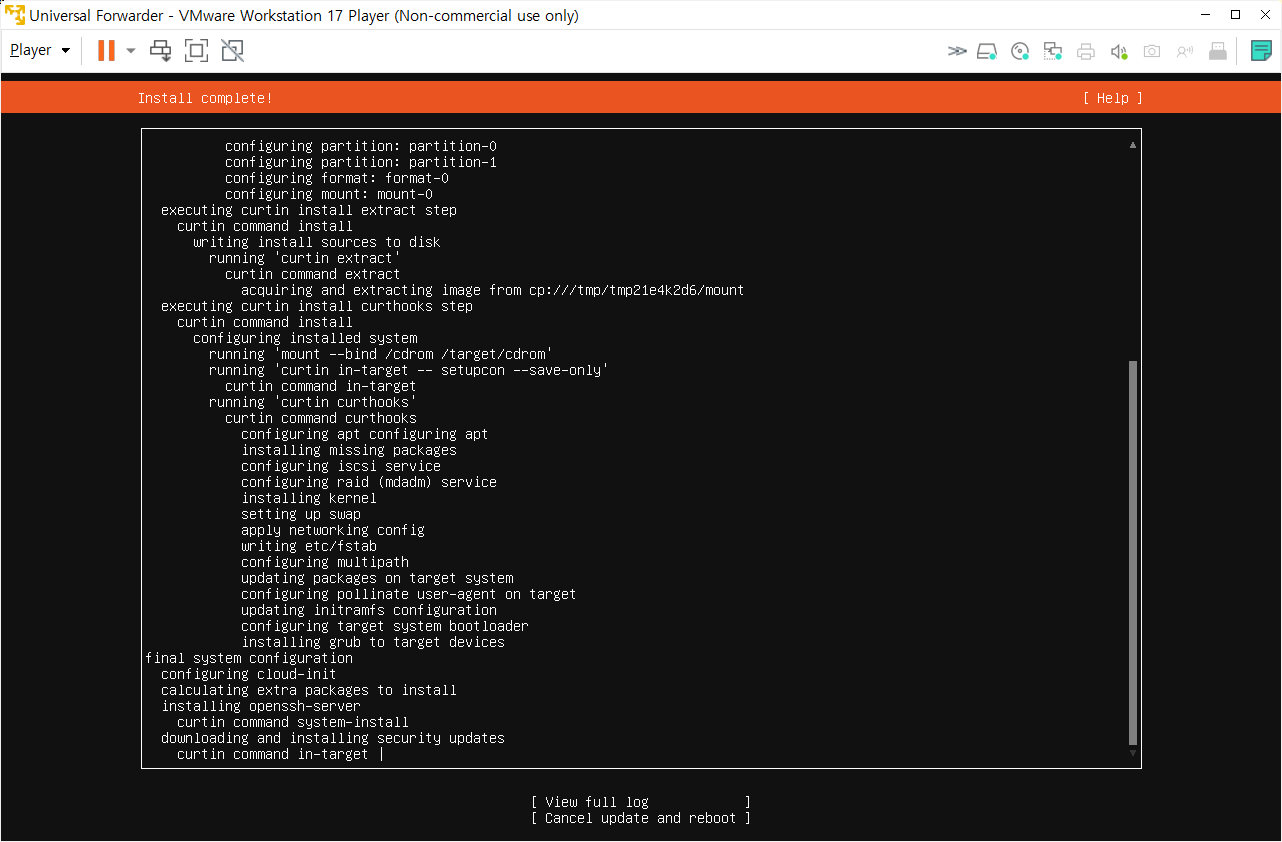Expand the devices toolbar chevron
1282x842 pixels.
(957, 51)
